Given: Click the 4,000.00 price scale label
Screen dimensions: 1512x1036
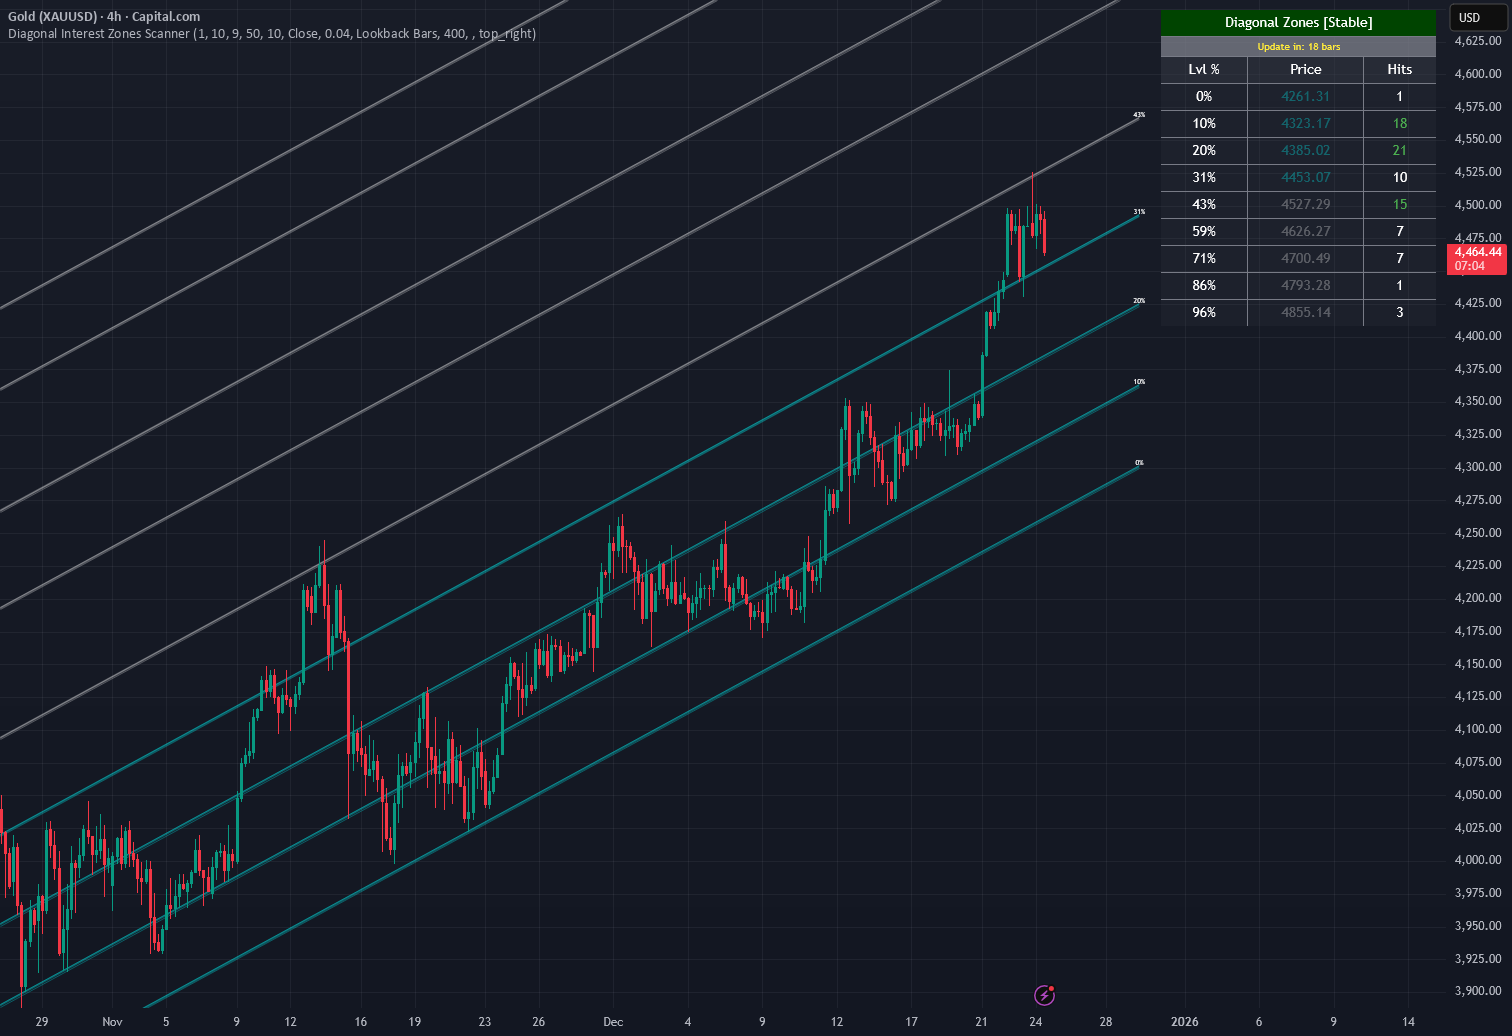Looking at the screenshot, I should tap(1478, 860).
